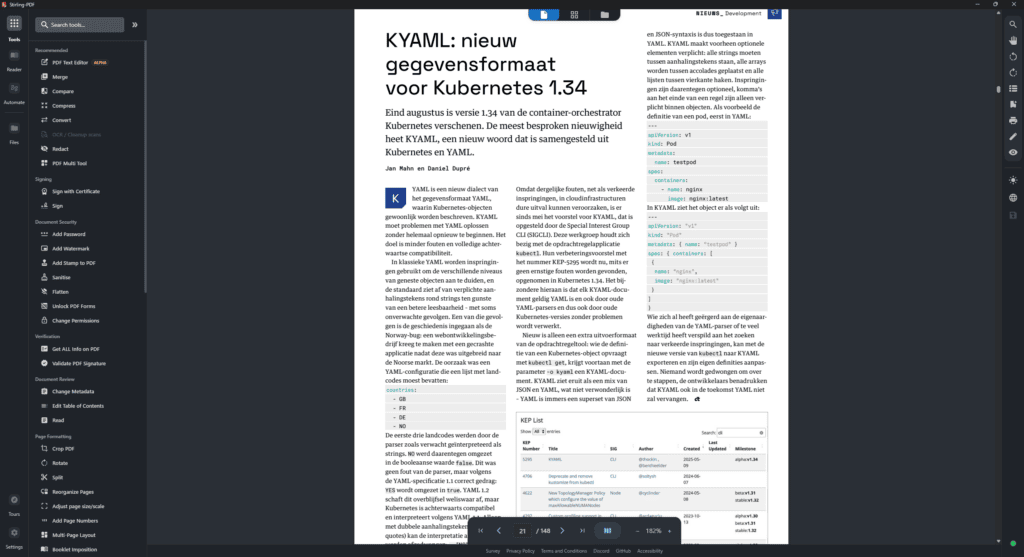Open the Add Watermark tool
The image size is (1024, 557).
pyautogui.click(x=71, y=248)
